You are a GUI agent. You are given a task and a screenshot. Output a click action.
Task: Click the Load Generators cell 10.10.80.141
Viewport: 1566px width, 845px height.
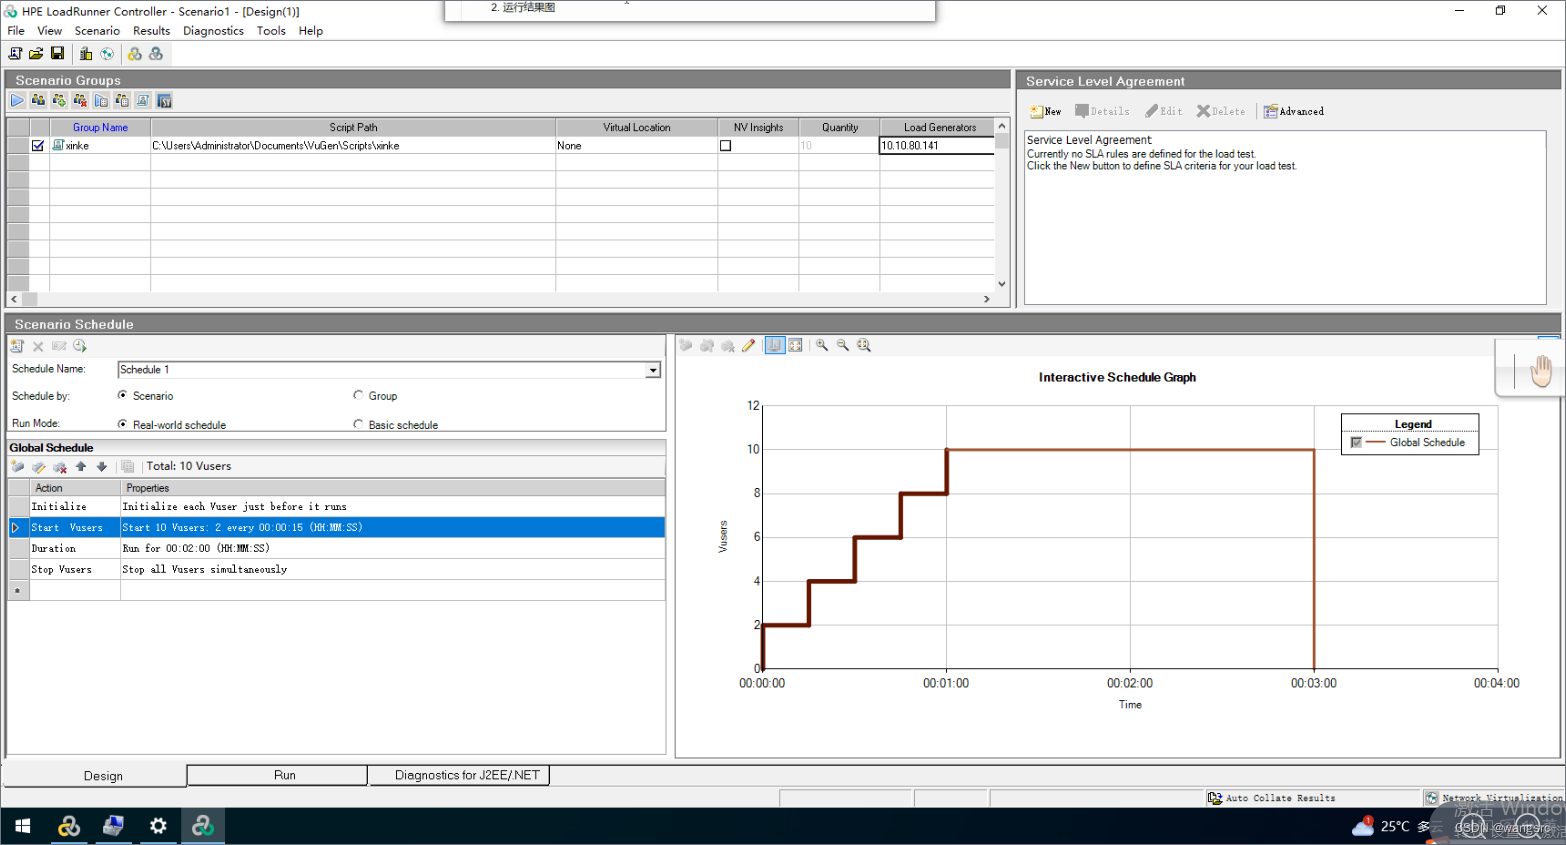click(937, 145)
